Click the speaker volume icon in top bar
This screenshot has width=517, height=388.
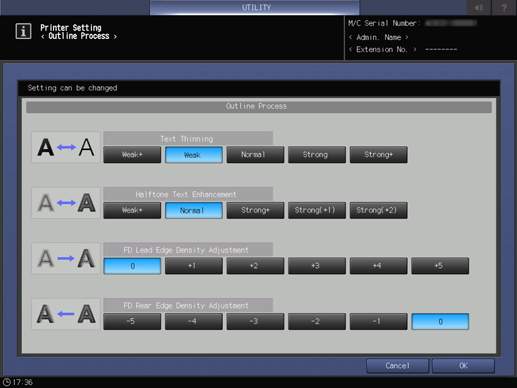point(479,7)
